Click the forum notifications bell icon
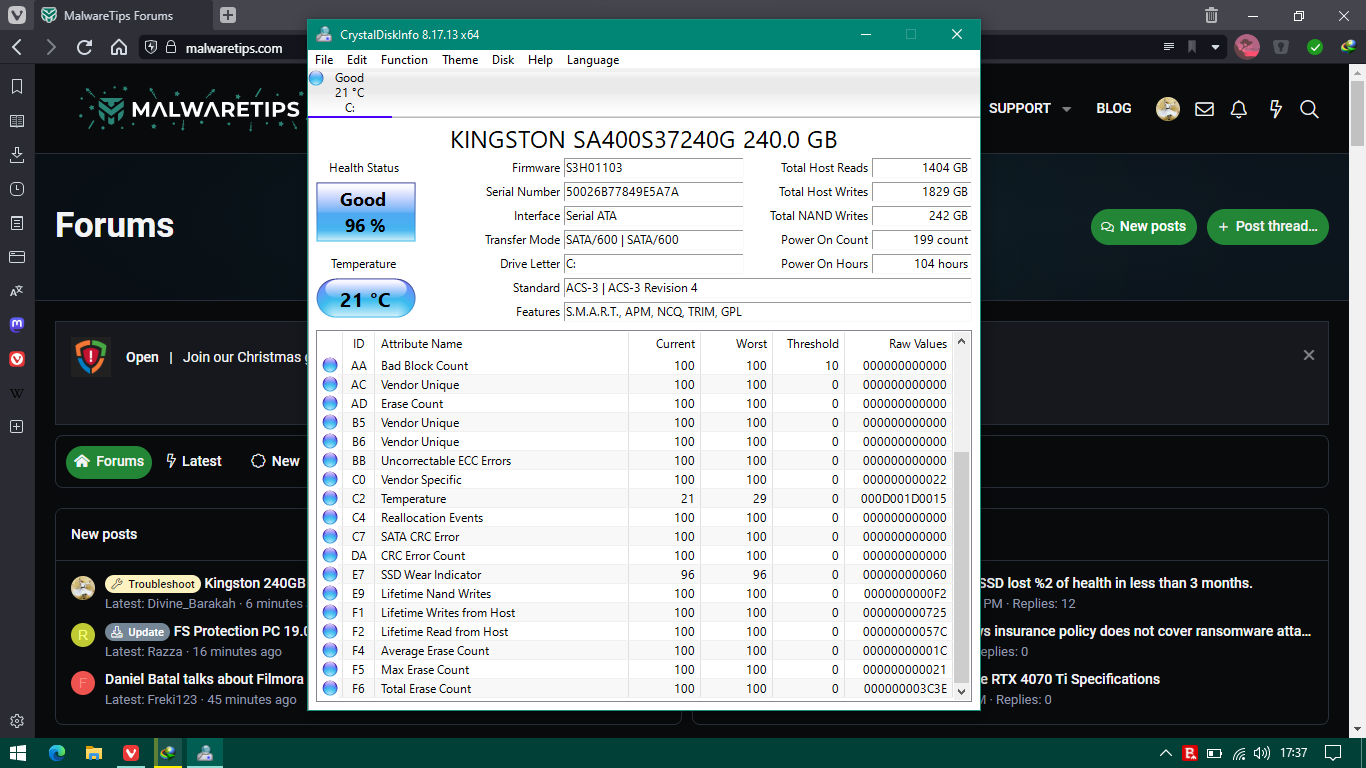Image resolution: width=1366 pixels, height=768 pixels. point(1239,109)
